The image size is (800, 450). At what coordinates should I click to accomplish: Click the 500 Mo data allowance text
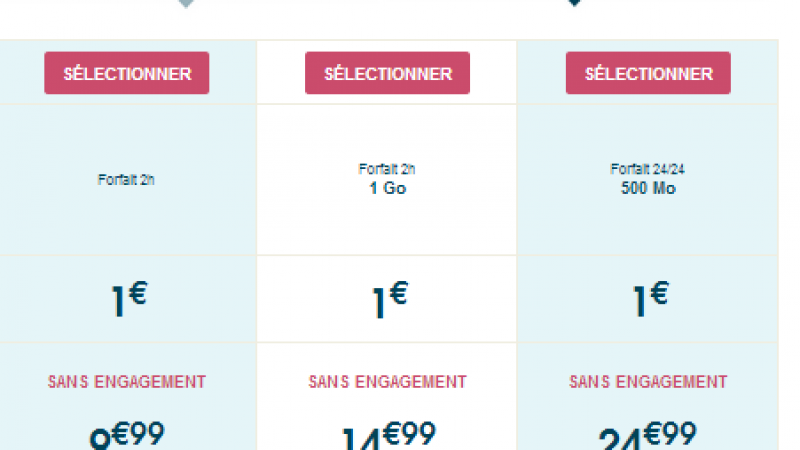tap(648, 187)
